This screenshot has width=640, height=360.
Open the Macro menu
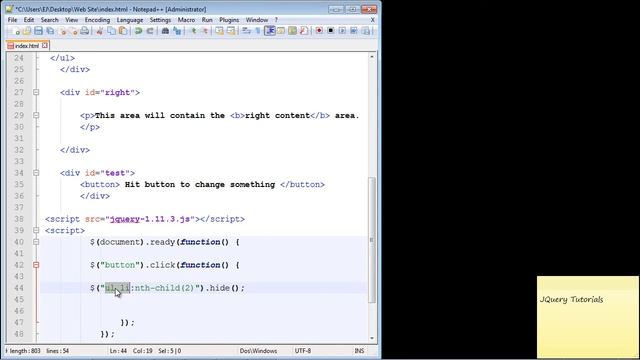click(186, 20)
